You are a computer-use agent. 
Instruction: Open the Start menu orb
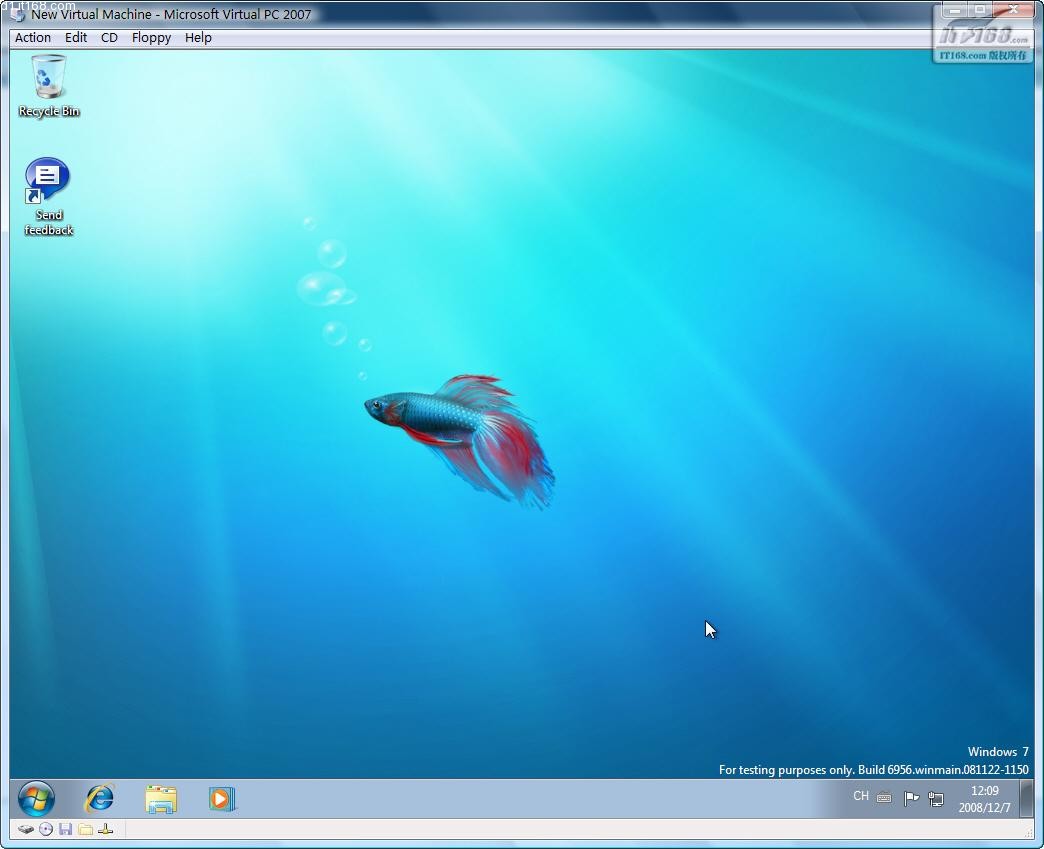[x=36, y=798]
